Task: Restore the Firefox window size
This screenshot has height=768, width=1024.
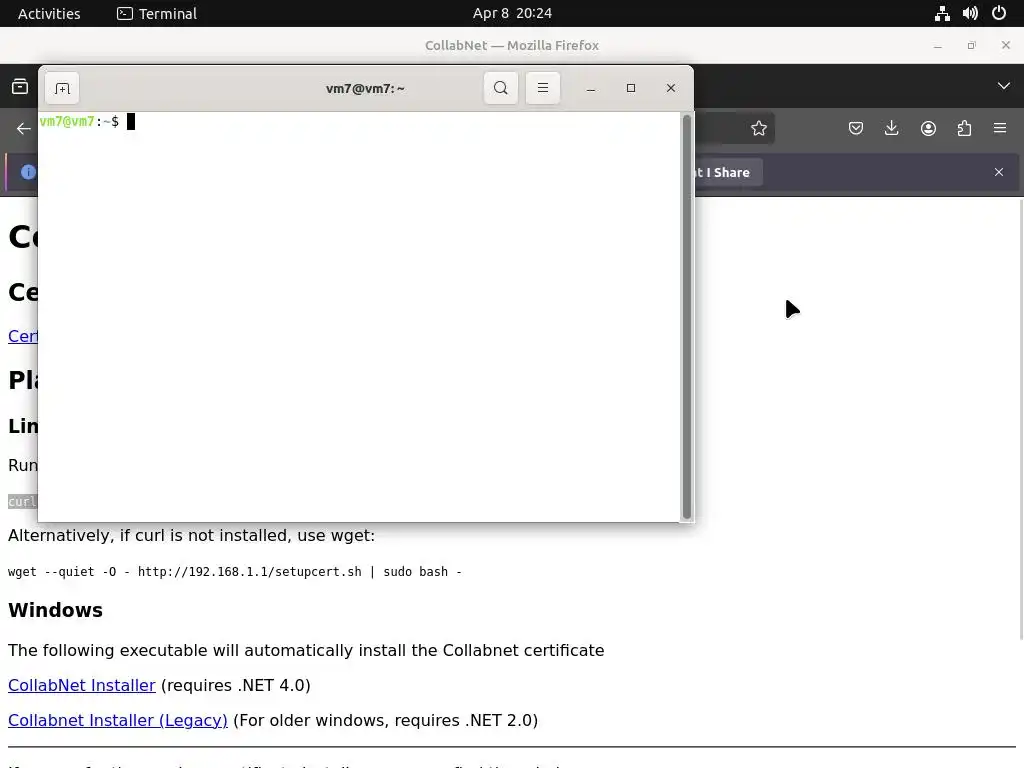Action: [x=972, y=46]
